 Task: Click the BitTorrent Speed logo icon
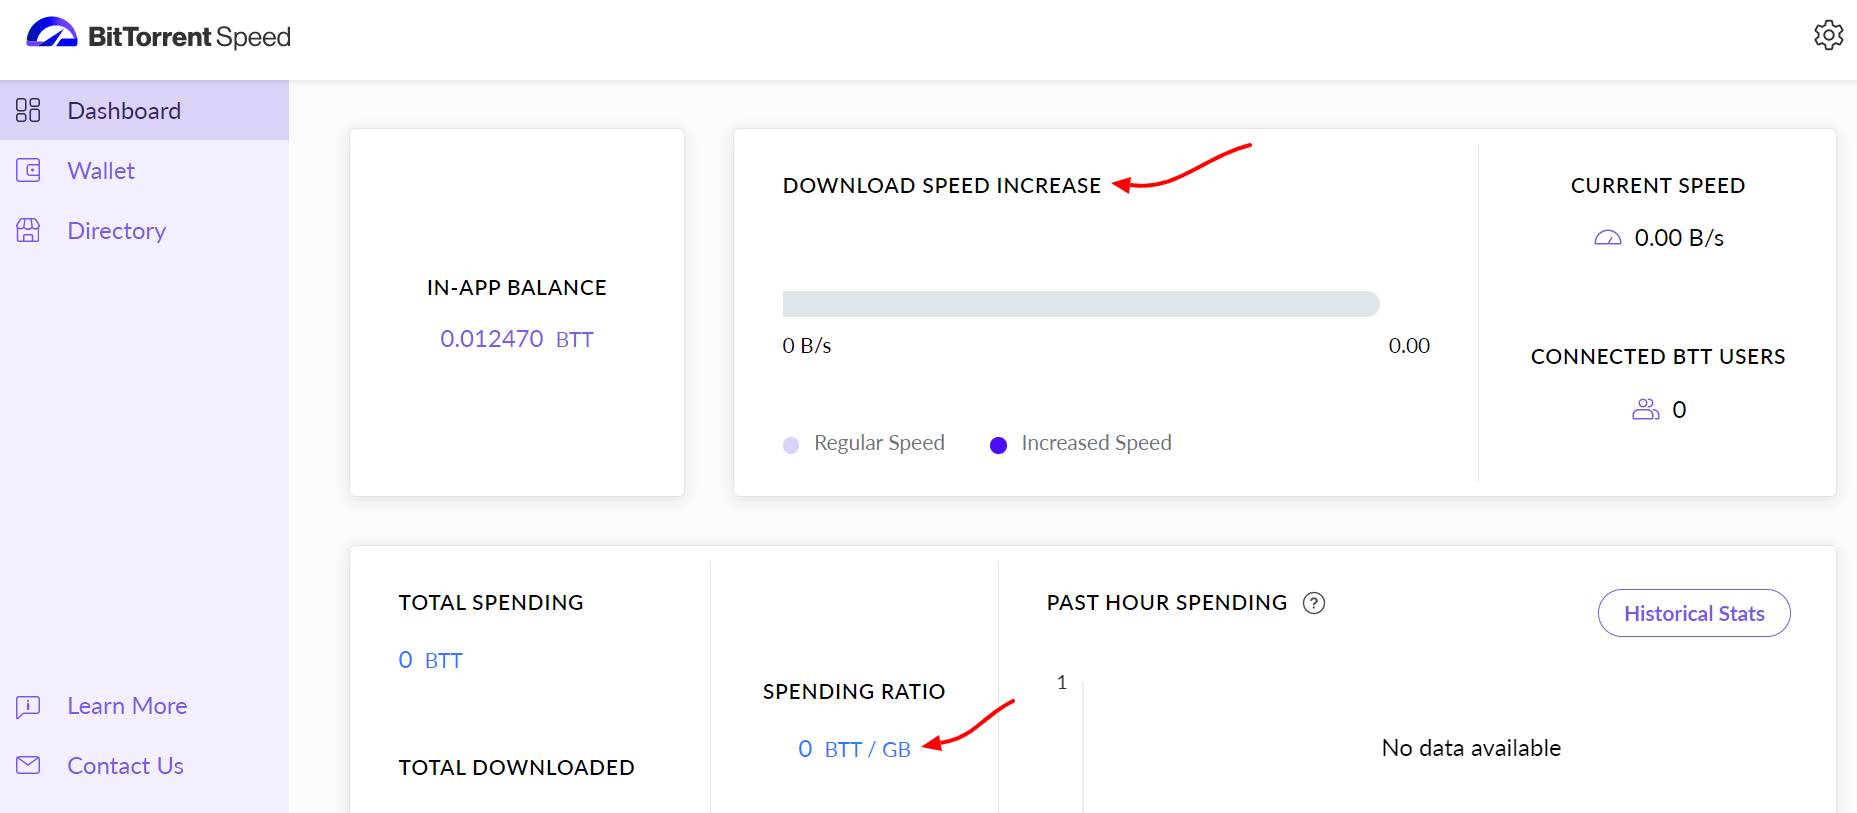[52, 33]
